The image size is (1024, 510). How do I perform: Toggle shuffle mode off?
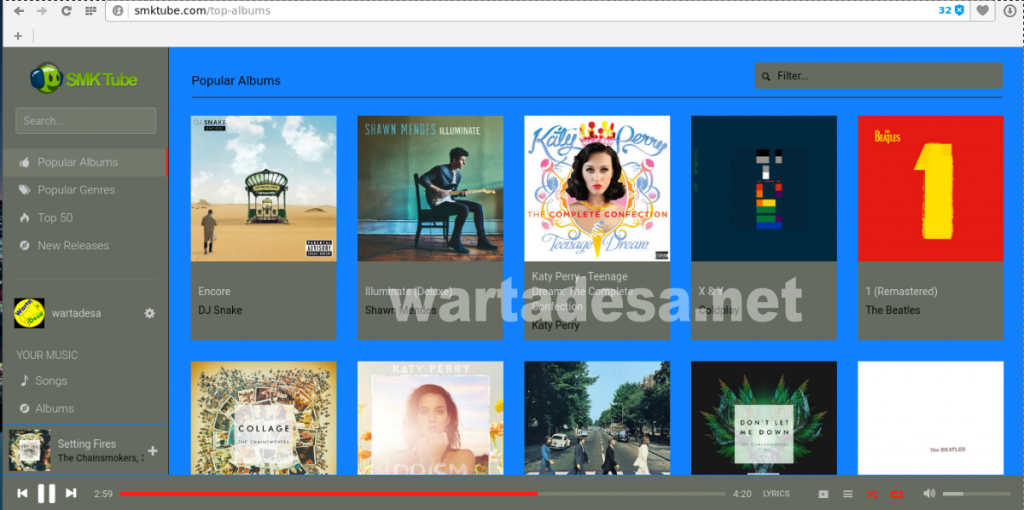872,494
